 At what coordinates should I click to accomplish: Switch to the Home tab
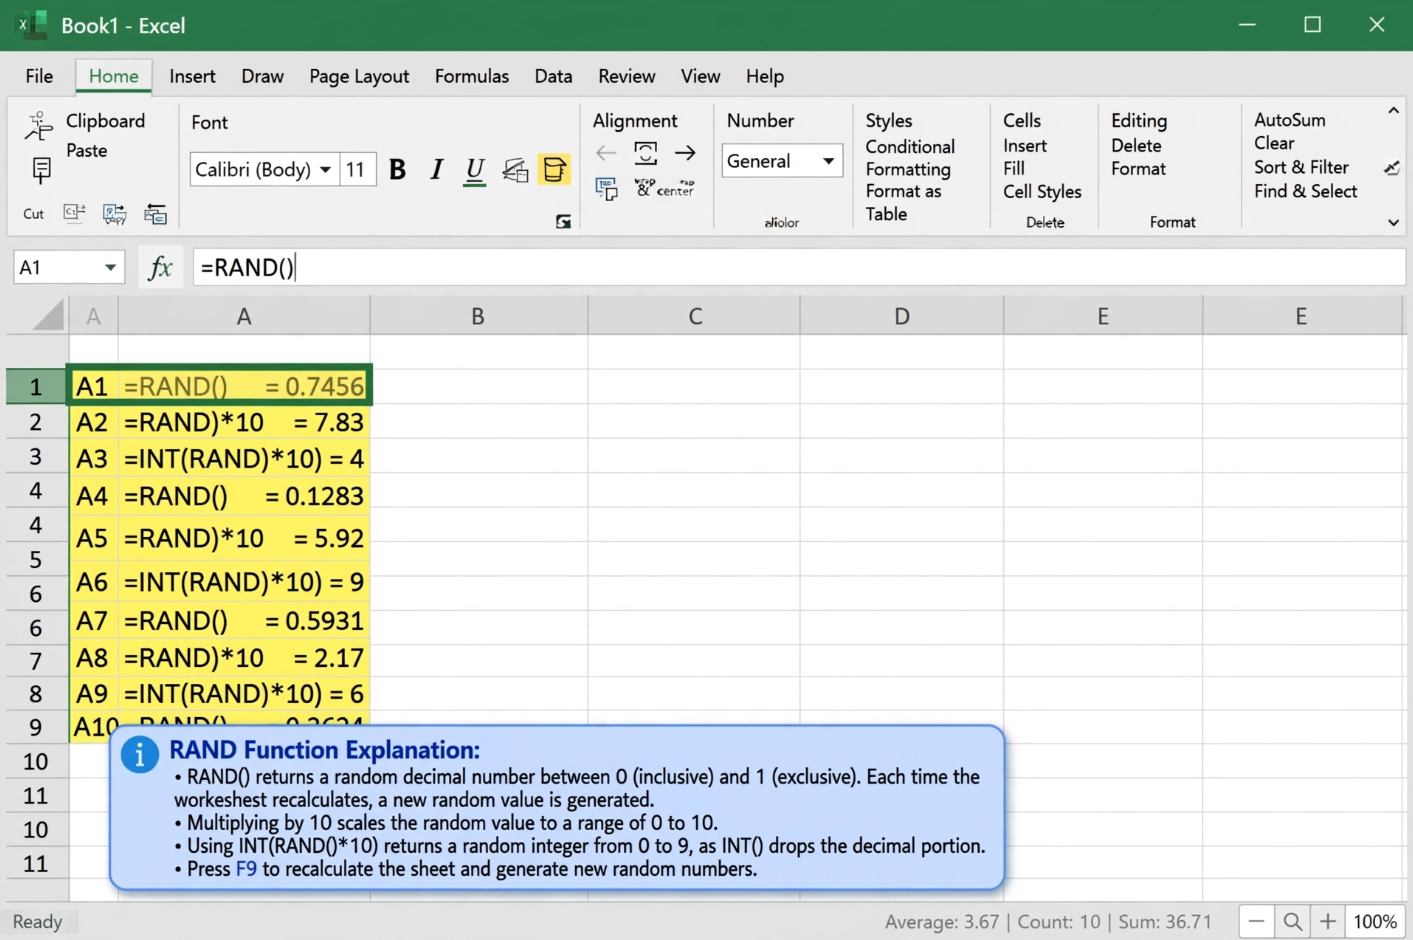pos(114,76)
